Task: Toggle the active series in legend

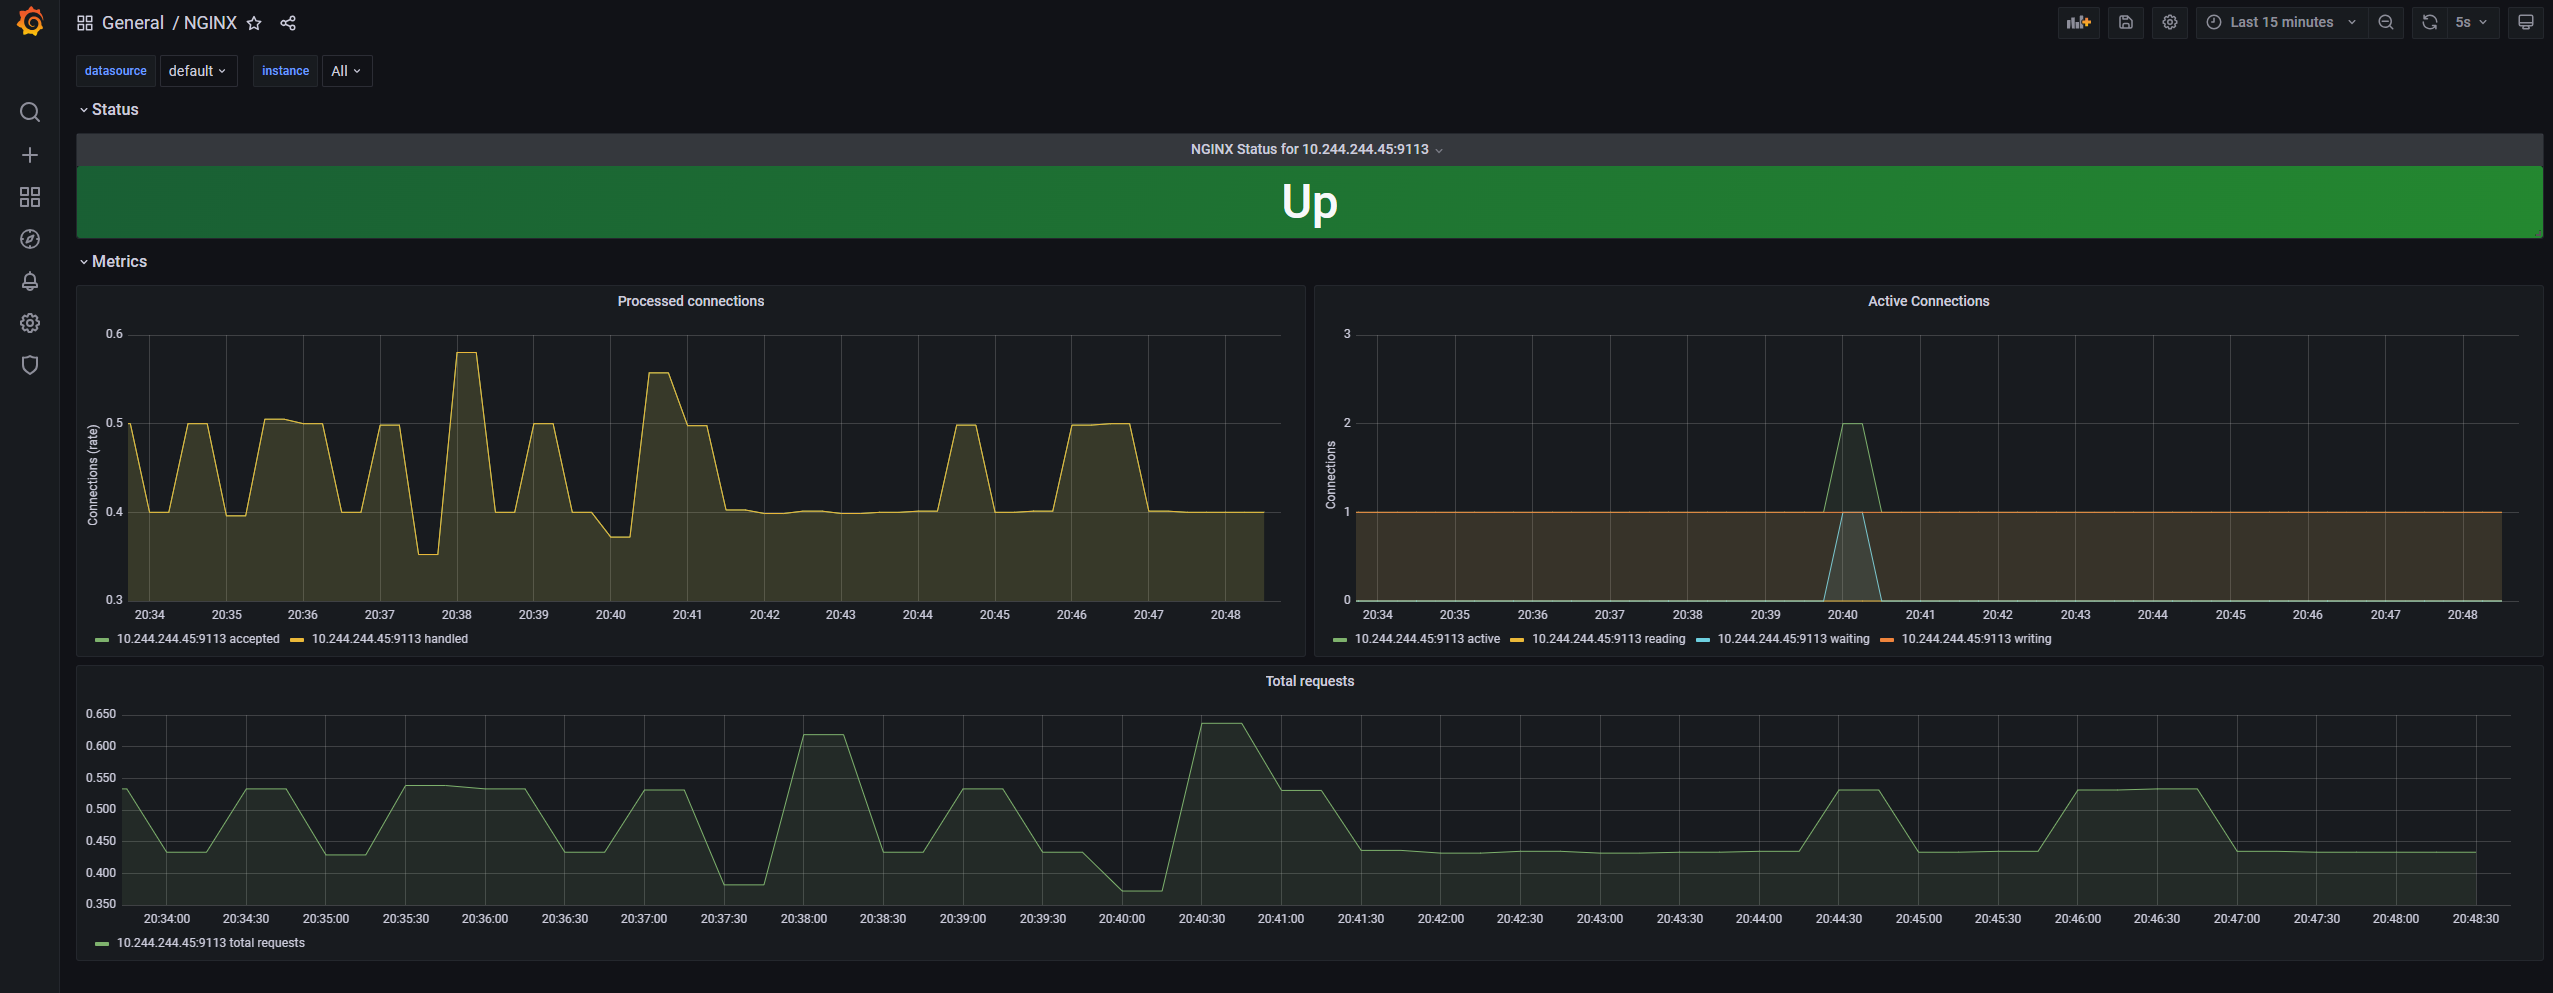Action: [1427, 639]
